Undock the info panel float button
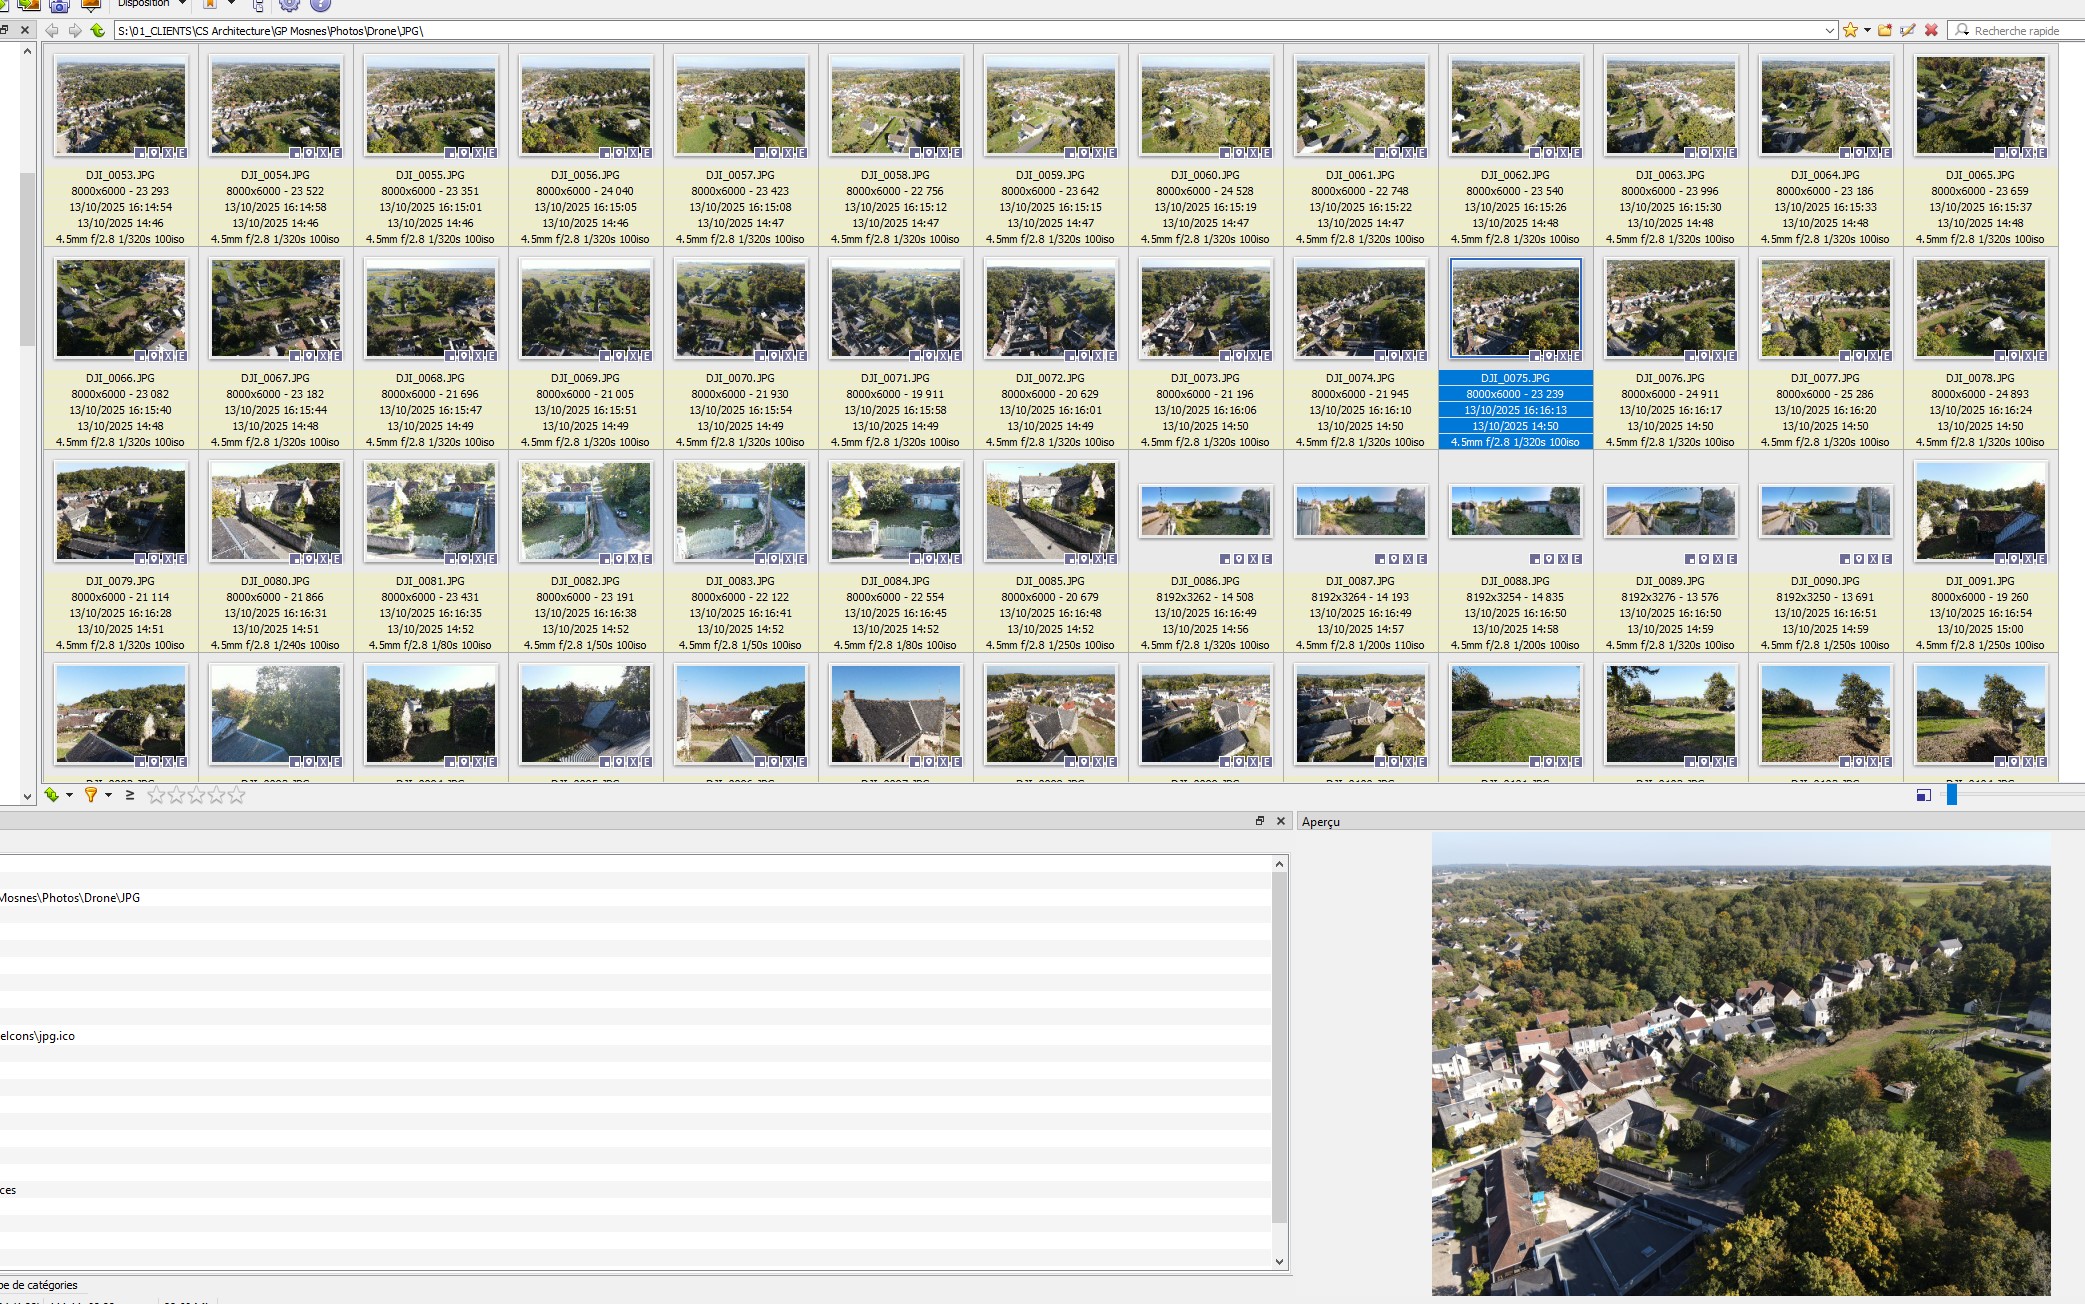The width and height of the screenshot is (2085, 1304). pyautogui.click(x=1260, y=821)
